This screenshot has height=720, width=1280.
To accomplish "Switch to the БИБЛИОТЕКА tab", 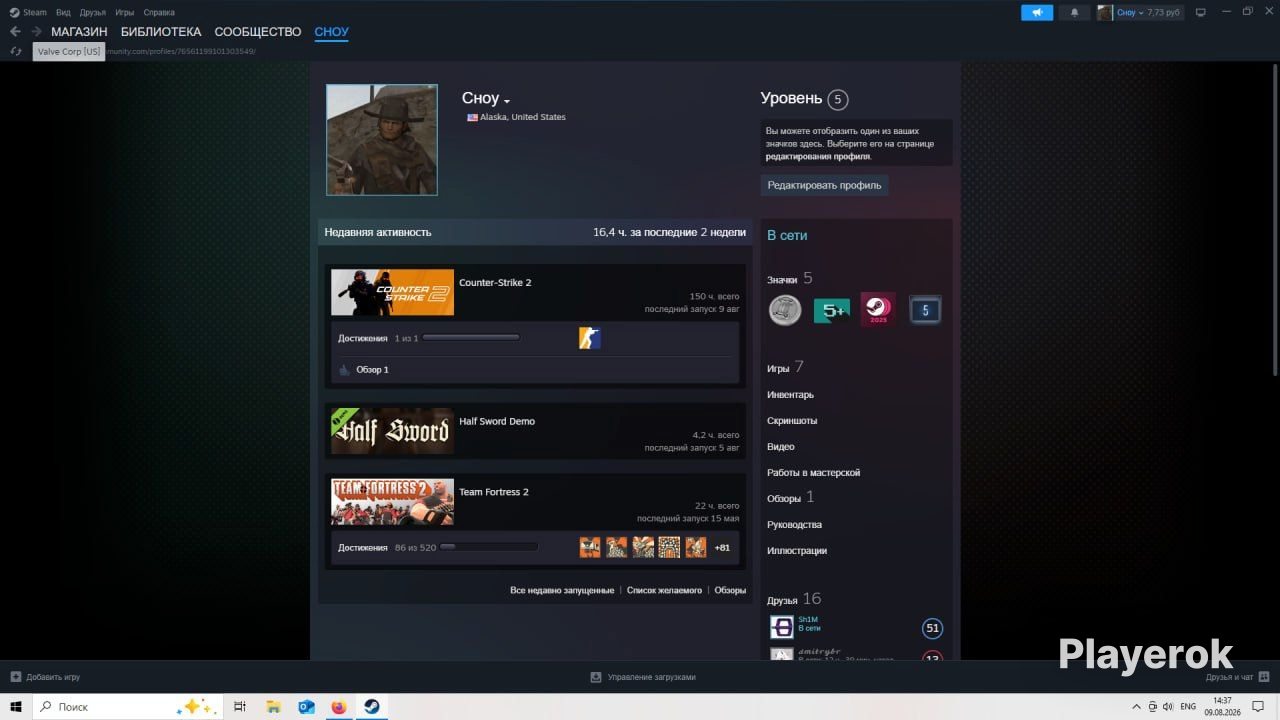I will coord(161,32).
